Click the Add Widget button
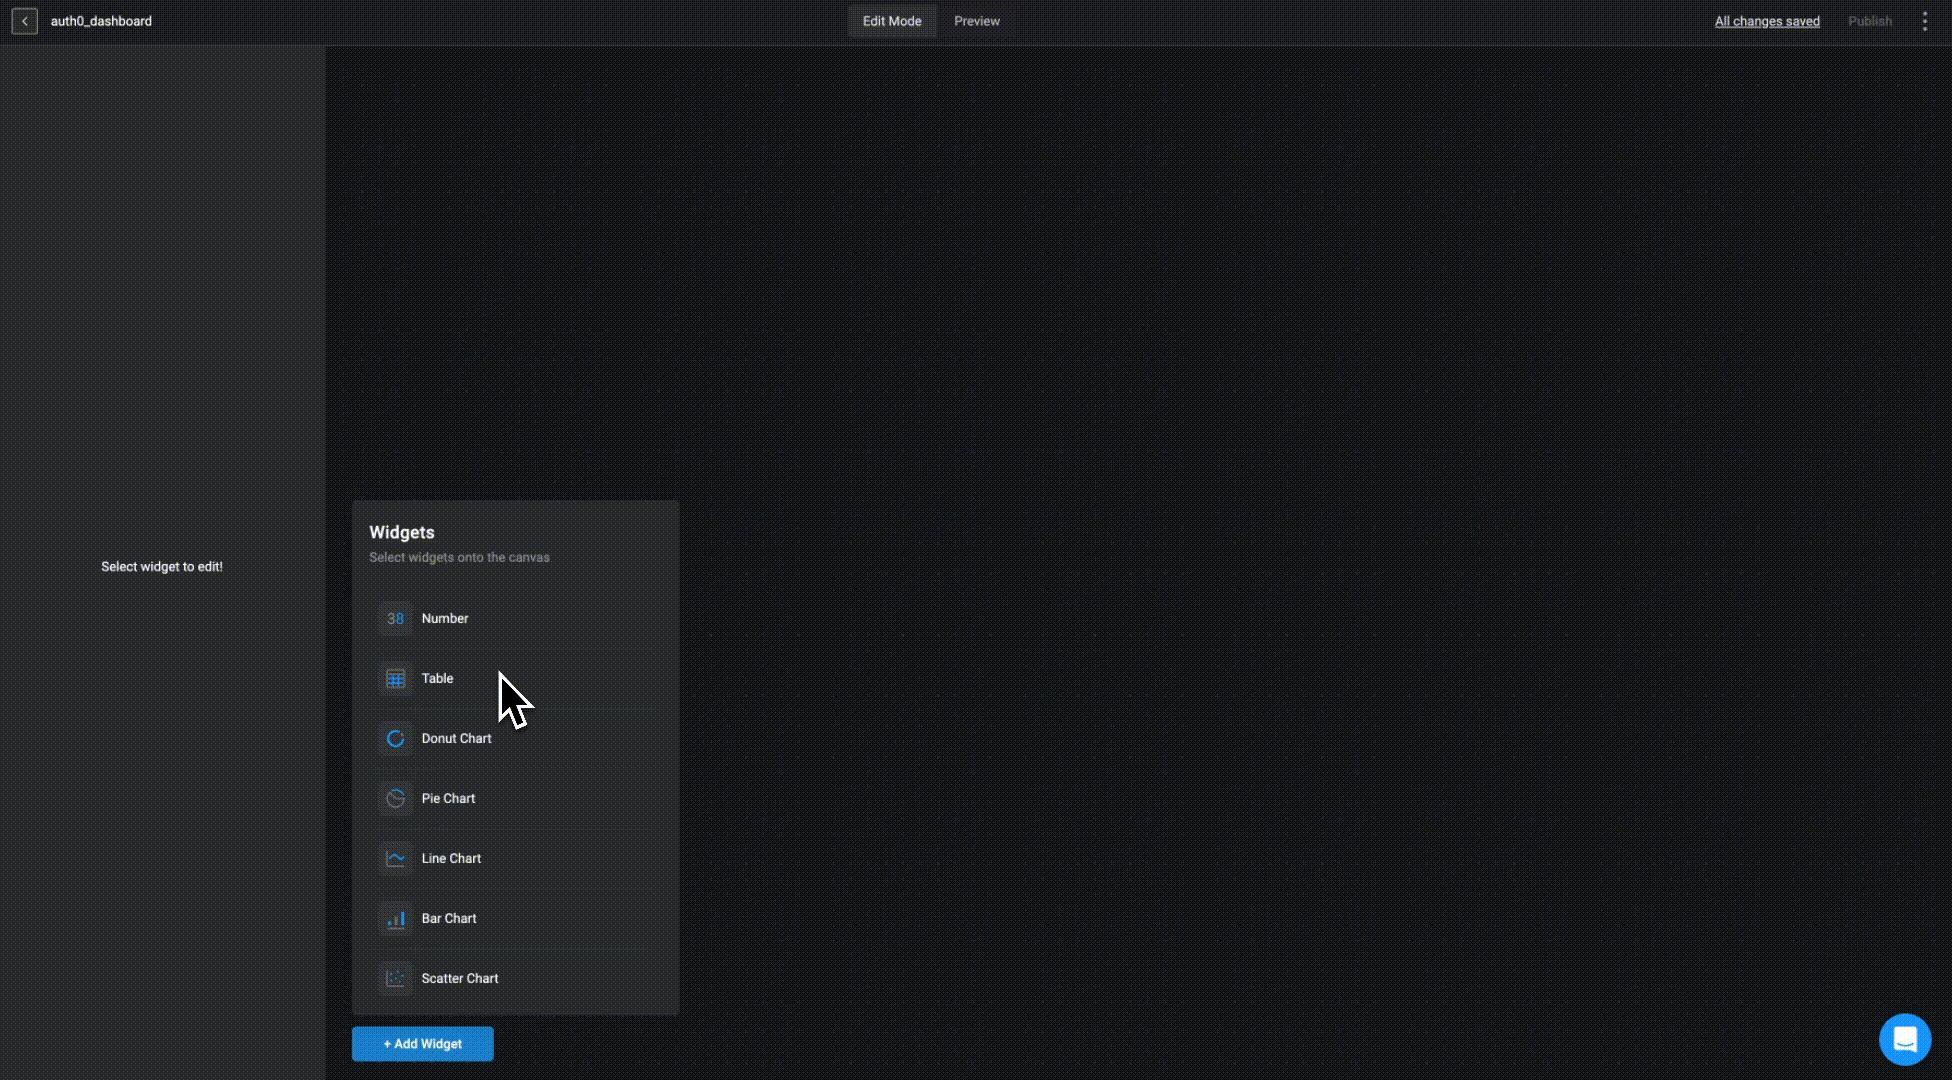 422,1044
